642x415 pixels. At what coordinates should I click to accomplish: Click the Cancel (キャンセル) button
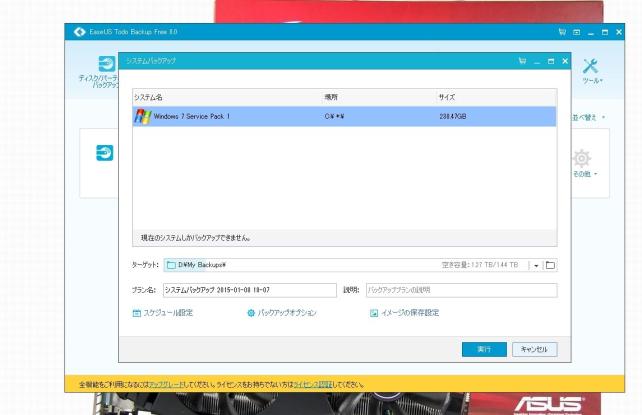coord(534,349)
